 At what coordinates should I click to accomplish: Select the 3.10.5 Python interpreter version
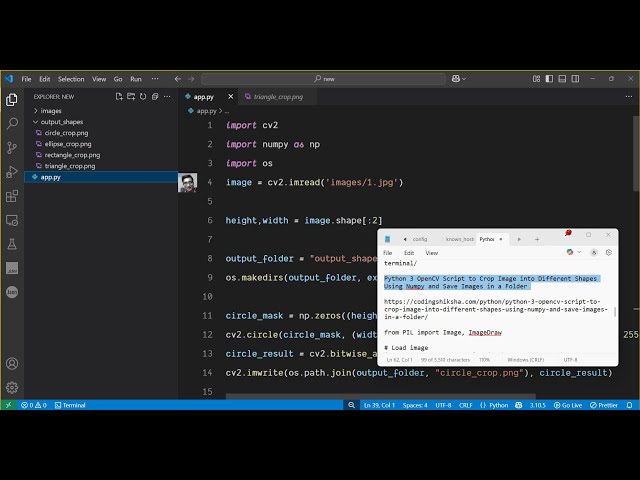(x=538, y=405)
